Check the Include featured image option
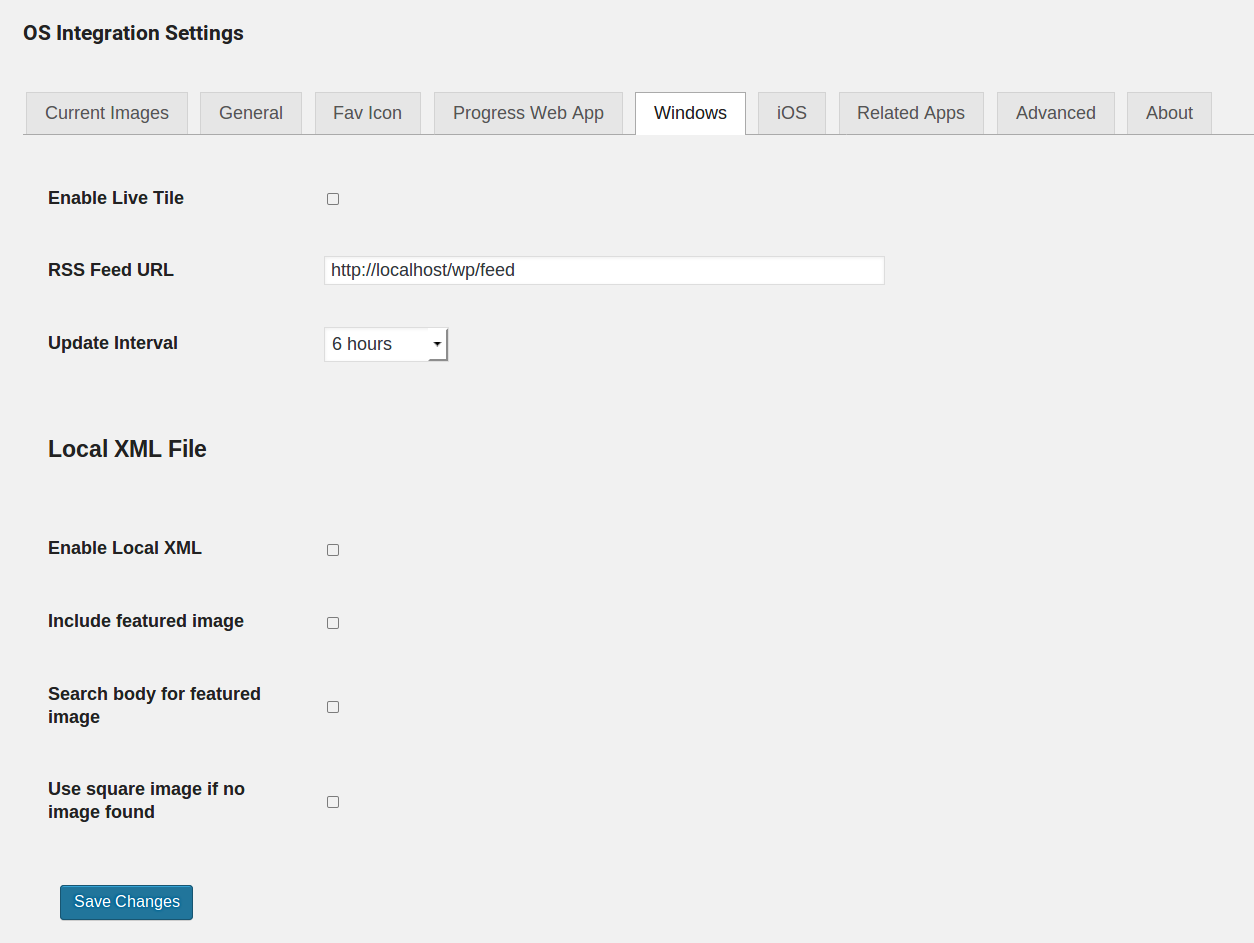Screen dimensions: 1254x943 [x=333, y=623]
